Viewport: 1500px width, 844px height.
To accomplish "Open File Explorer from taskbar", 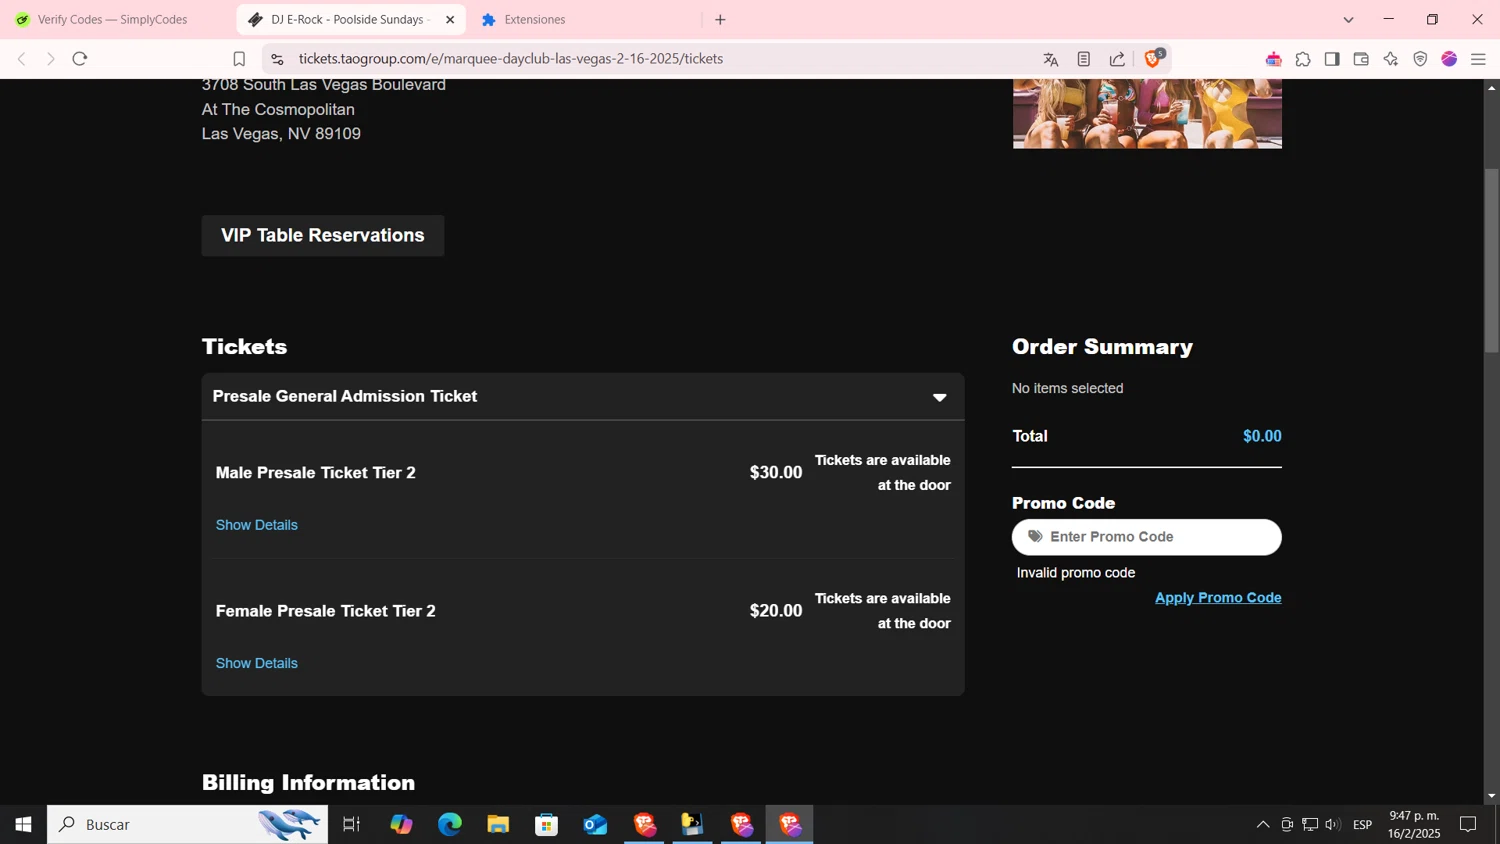I will 498,824.
